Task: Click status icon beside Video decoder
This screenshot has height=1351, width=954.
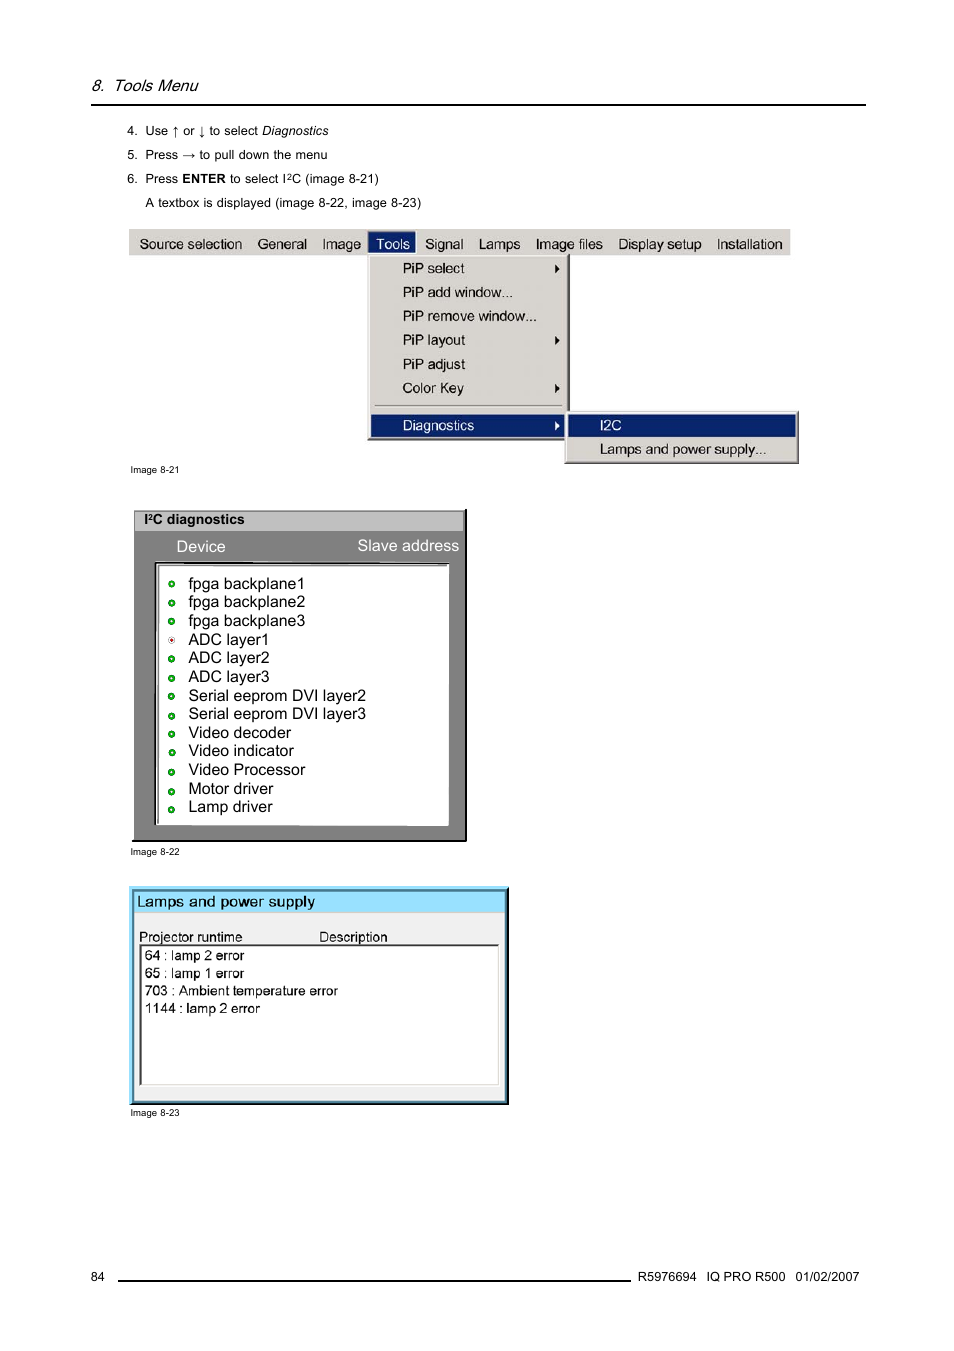Action: (171, 734)
